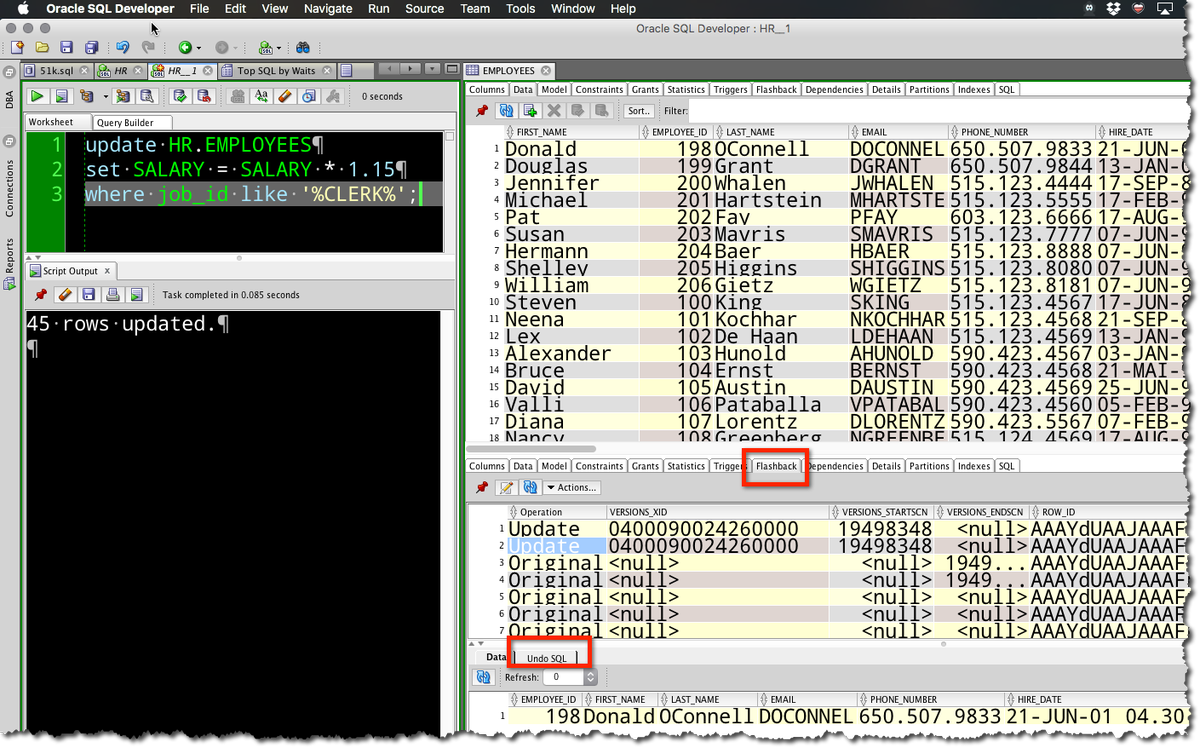
Task: Click the Apple menu icon
Action: pyautogui.click(x=22, y=8)
